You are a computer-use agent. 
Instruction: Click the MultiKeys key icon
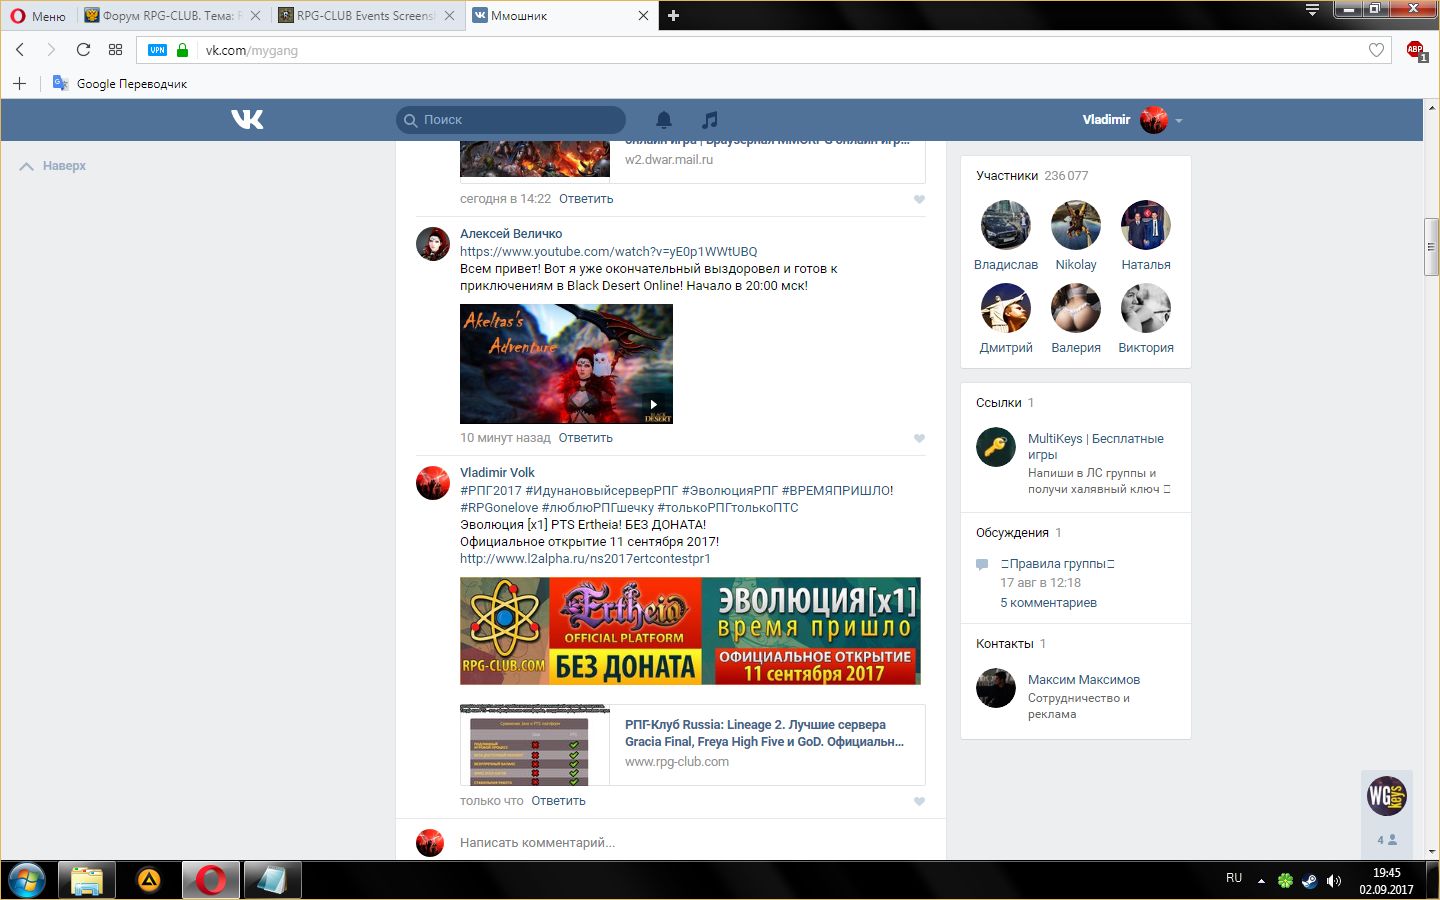996,447
